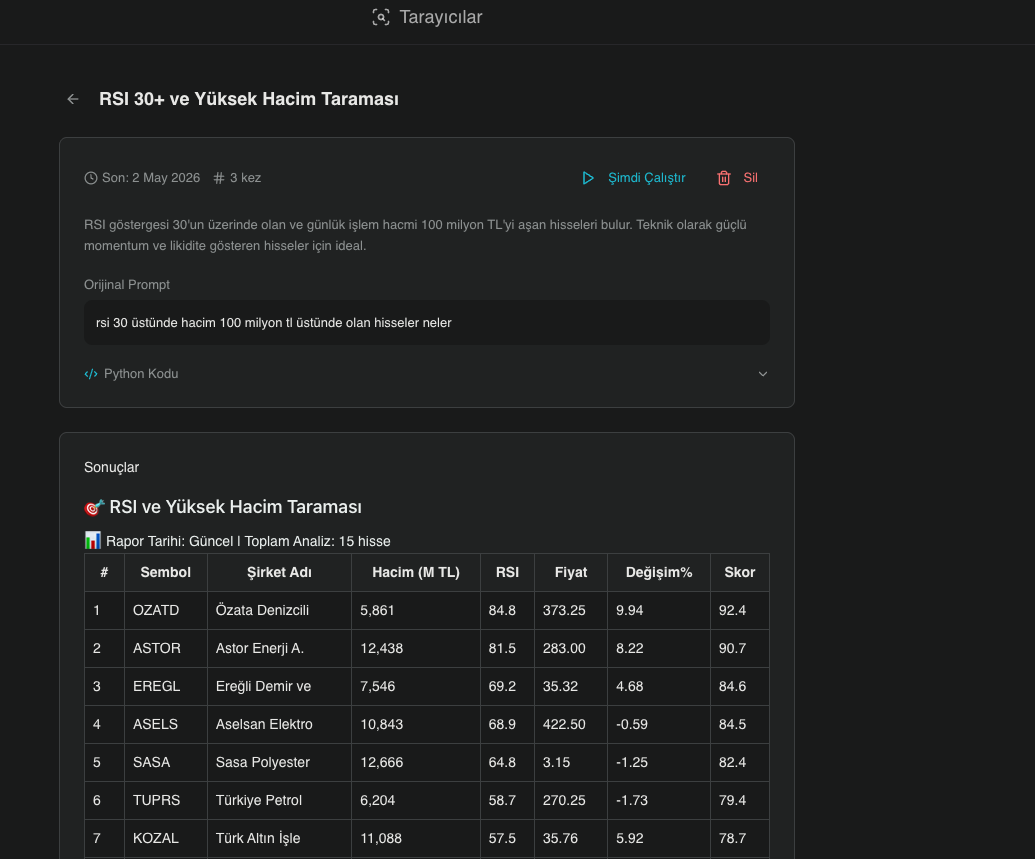The image size is (1035, 859).
Task: Click the target emoji in results title
Action: pos(94,508)
